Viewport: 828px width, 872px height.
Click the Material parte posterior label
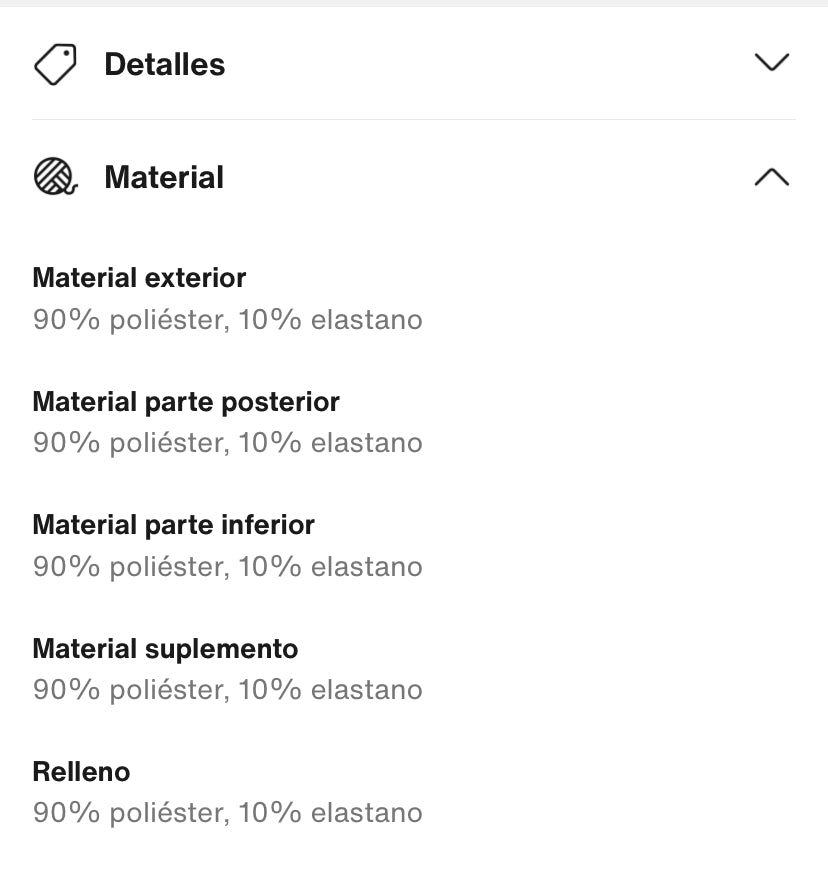pyautogui.click(x=186, y=402)
